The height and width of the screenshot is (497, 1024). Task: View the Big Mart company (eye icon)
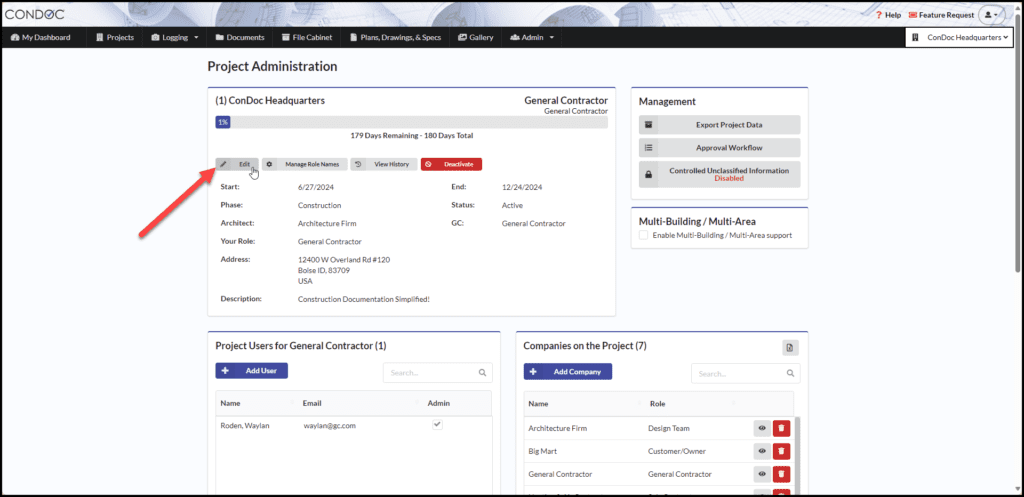[761, 451]
